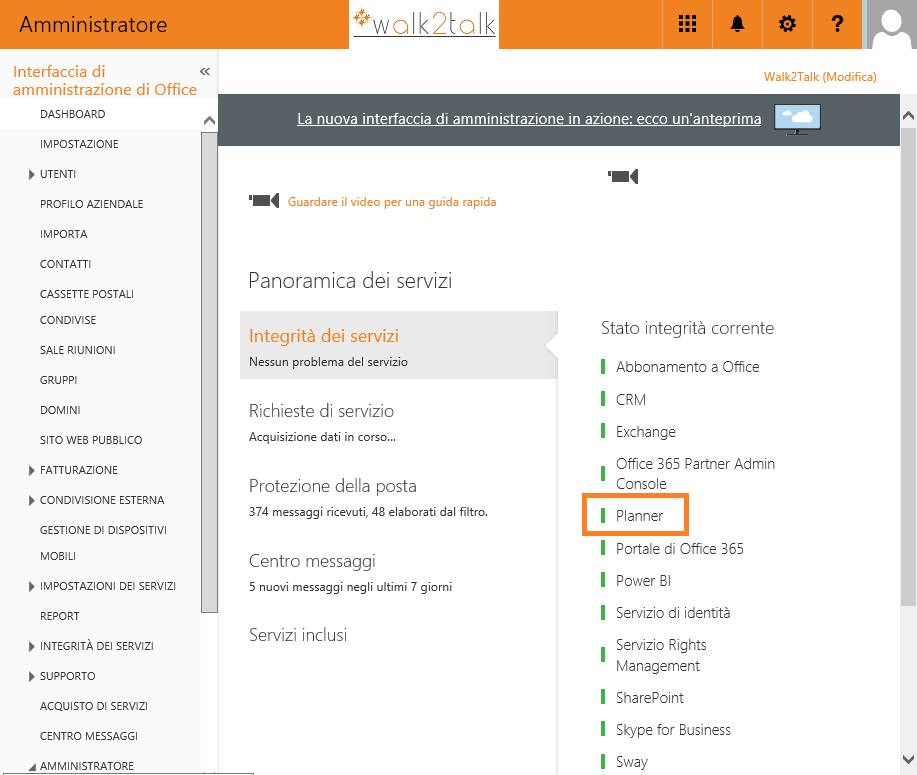Open IMPOSTAZIONE in the sidebar
Image resolution: width=917 pixels, height=775 pixels.
coord(79,144)
